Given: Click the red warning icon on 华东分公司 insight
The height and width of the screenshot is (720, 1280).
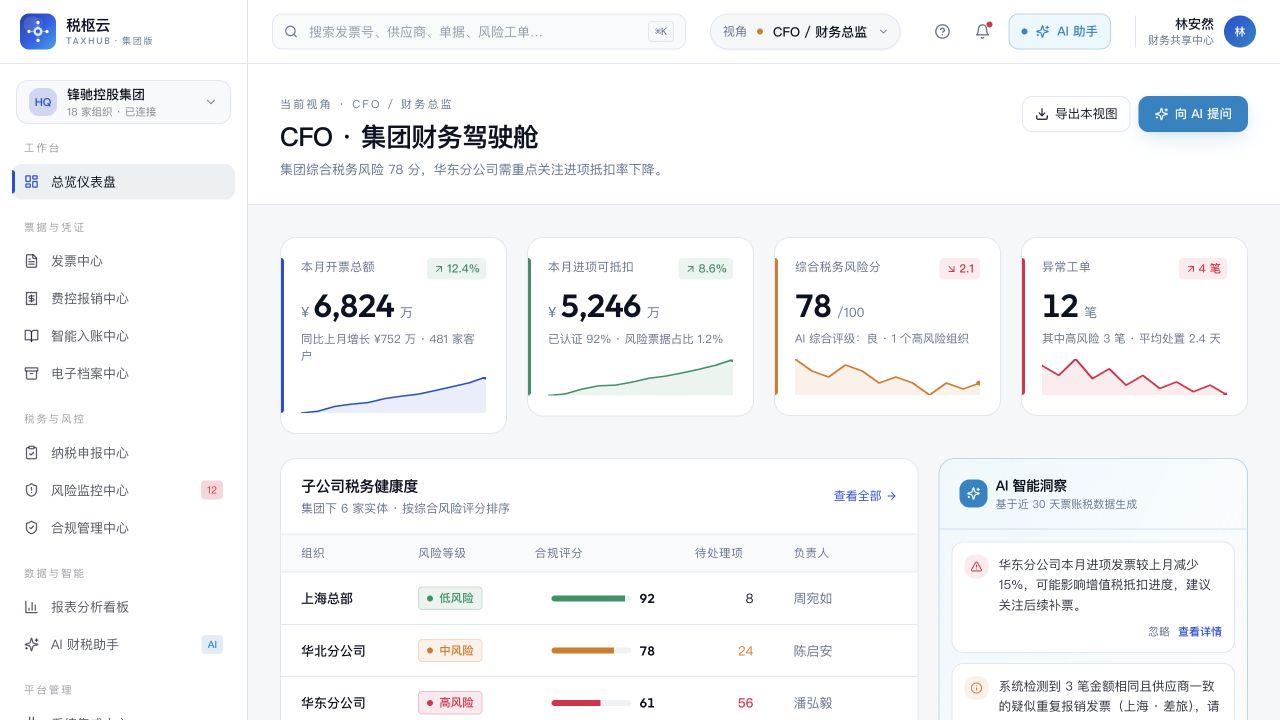Looking at the screenshot, I should (976, 566).
